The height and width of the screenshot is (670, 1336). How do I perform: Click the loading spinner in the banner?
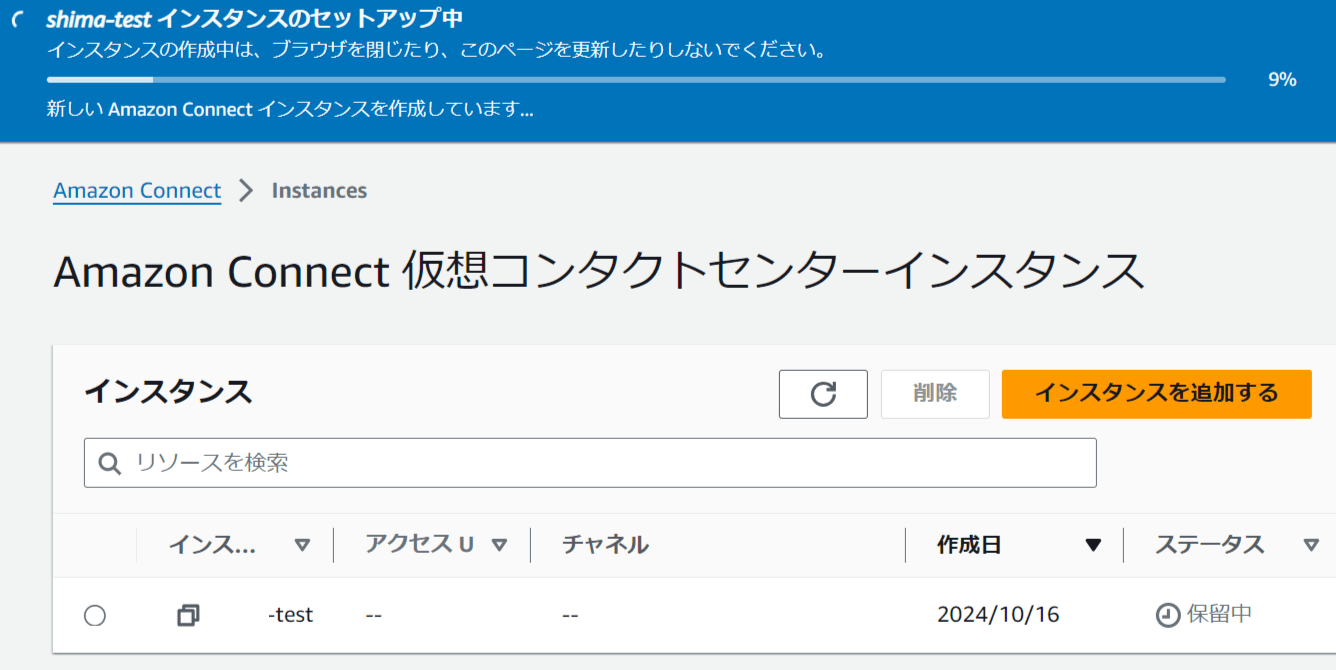[17, 20]
